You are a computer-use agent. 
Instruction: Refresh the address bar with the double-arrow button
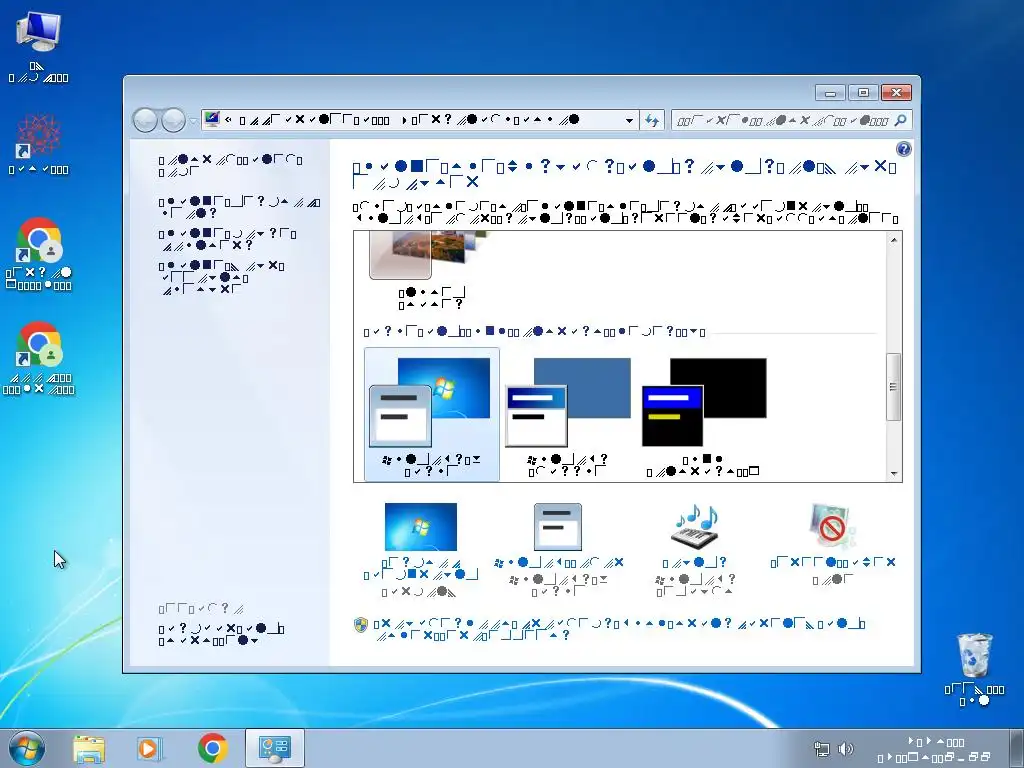652,120
